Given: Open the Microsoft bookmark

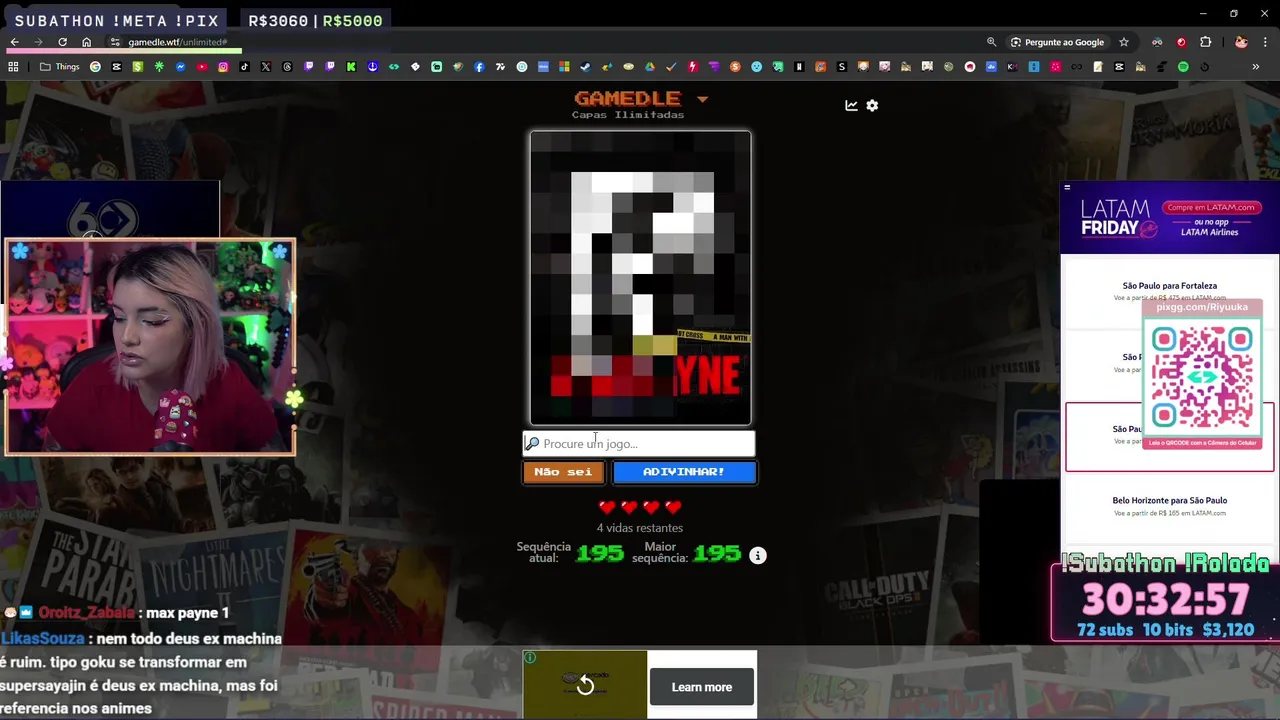Looking at the screenshot, I should coord(564,67).
